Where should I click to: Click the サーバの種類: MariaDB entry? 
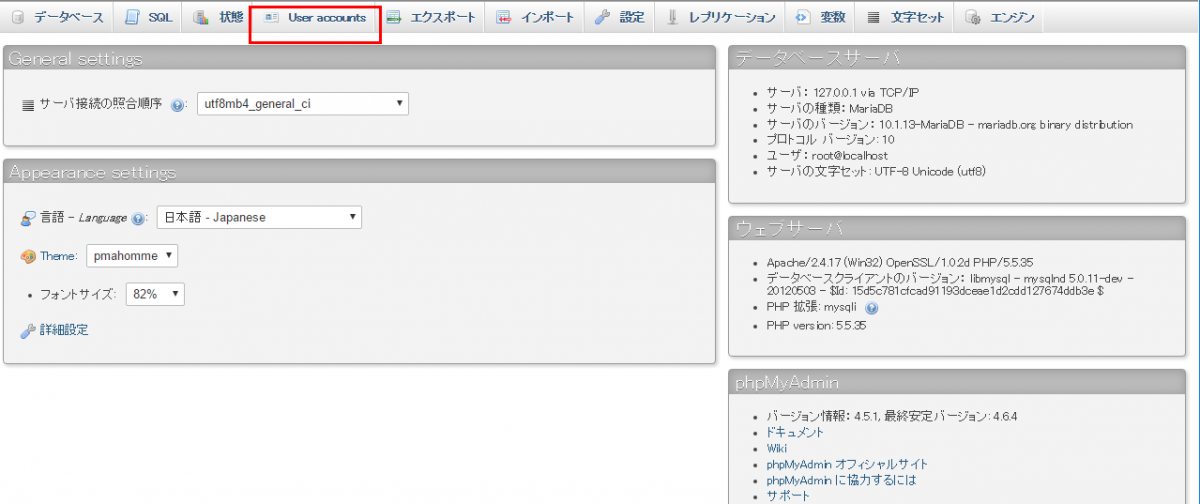828,108
